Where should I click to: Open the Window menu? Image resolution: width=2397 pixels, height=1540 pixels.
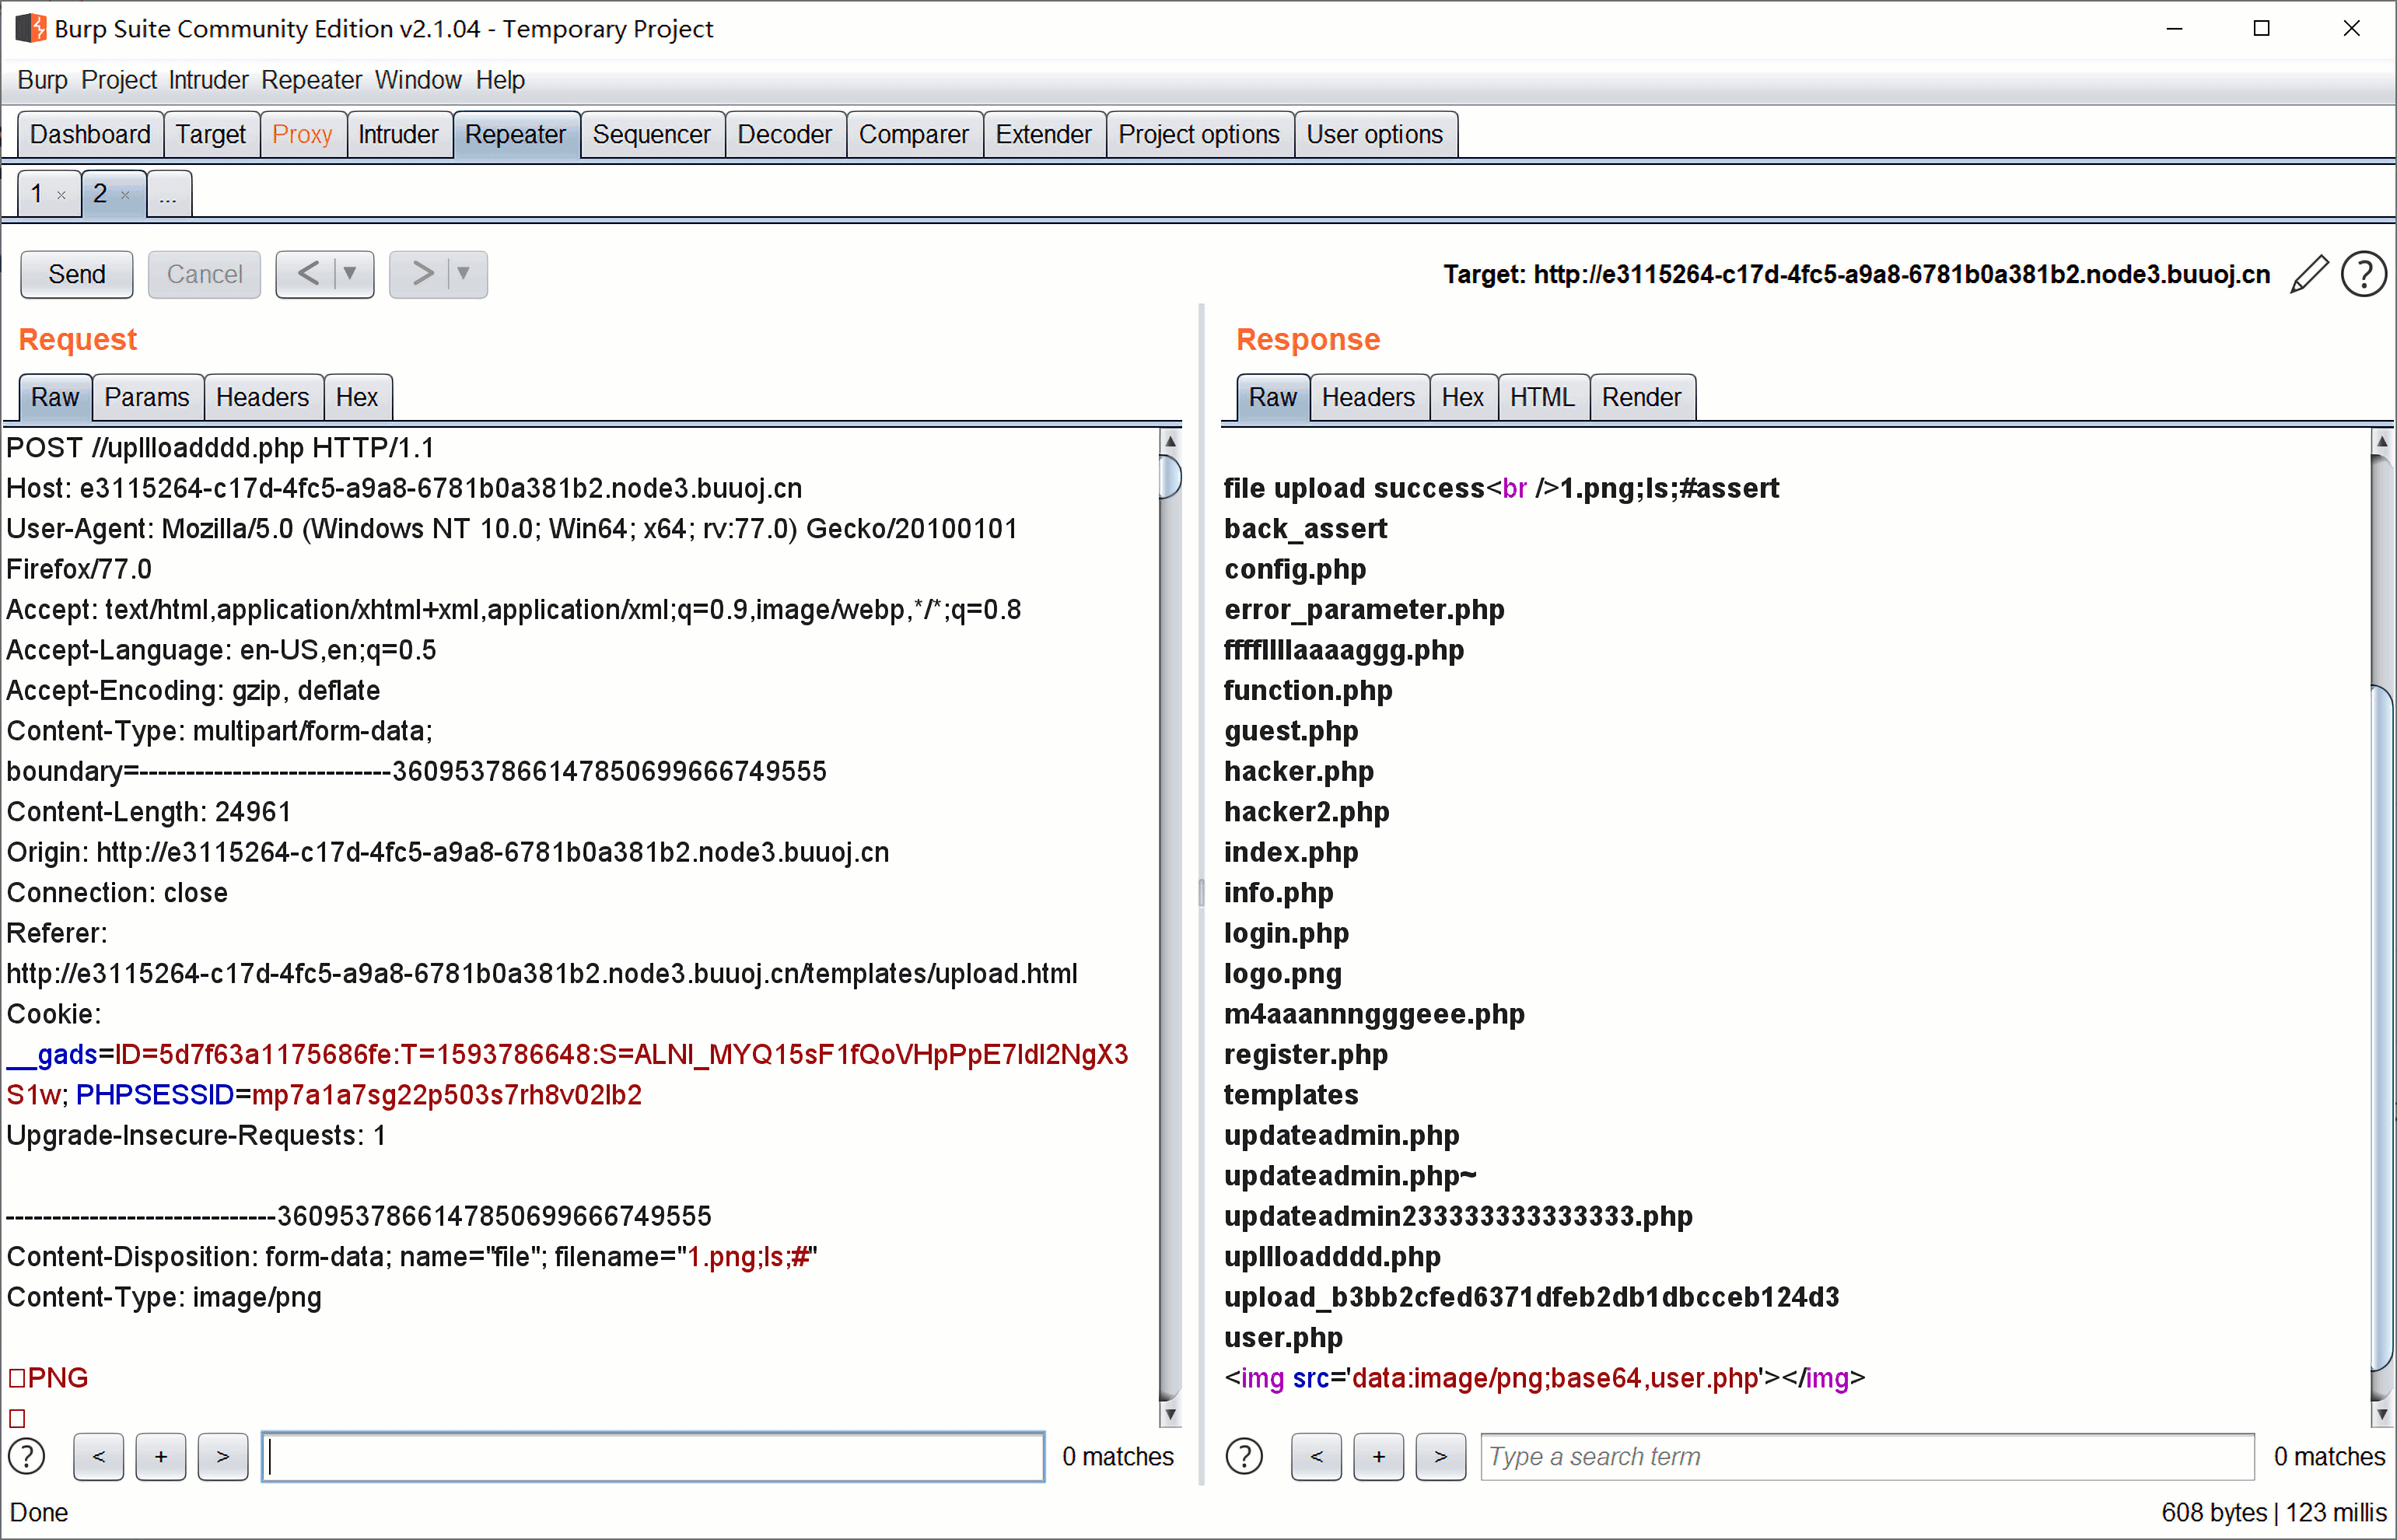(x=418, y=80)
